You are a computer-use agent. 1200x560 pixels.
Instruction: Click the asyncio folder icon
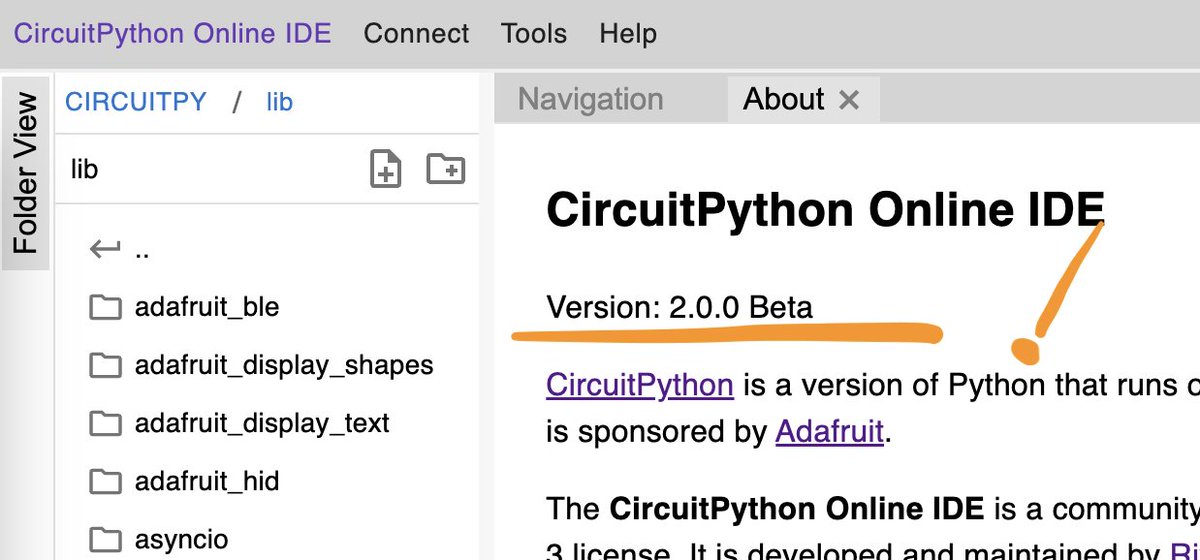[104, 539]
